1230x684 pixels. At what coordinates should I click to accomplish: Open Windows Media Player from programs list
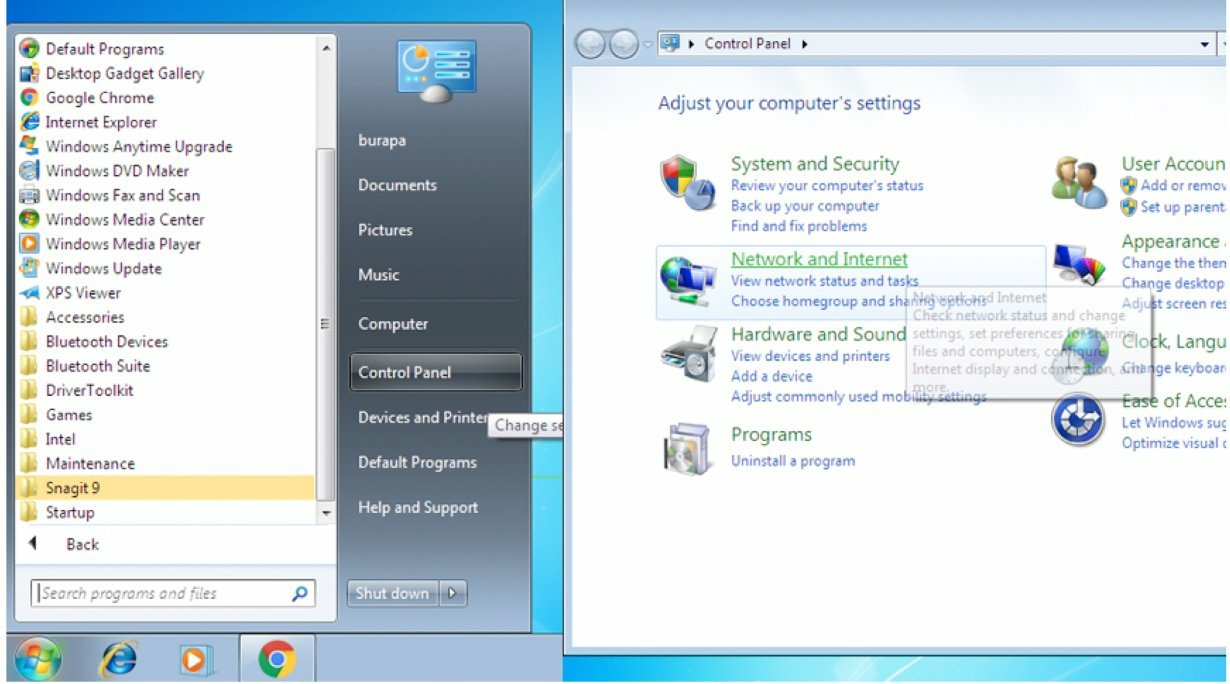pos(110,244)
